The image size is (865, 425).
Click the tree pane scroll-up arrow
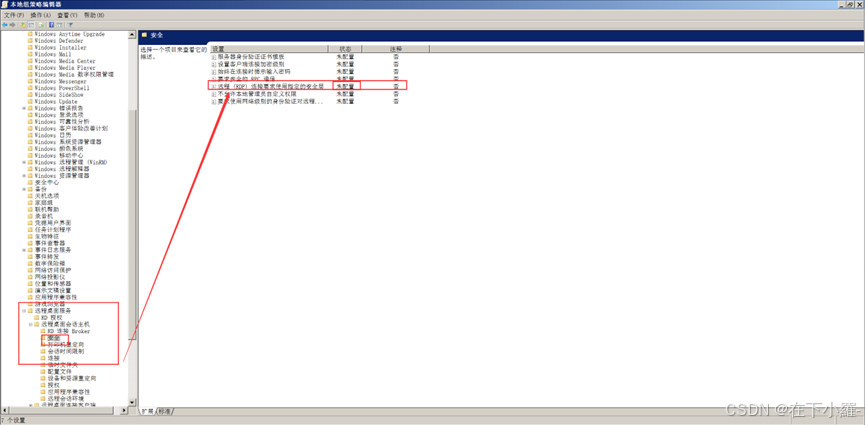click(x=132, y=35)
